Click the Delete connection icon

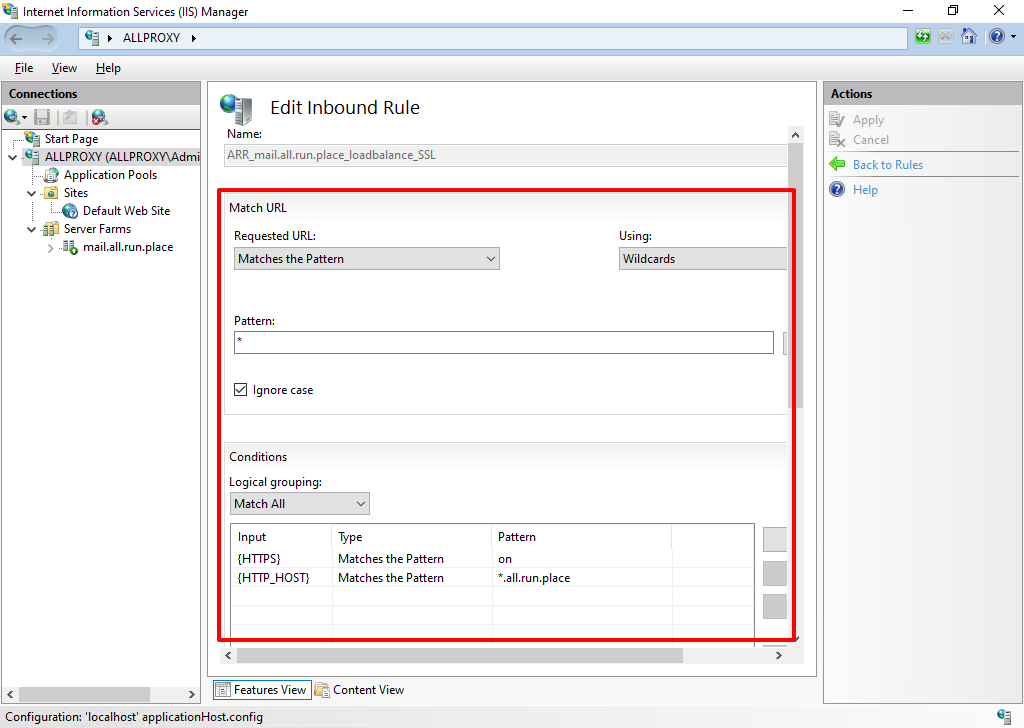tap(99, 117)
